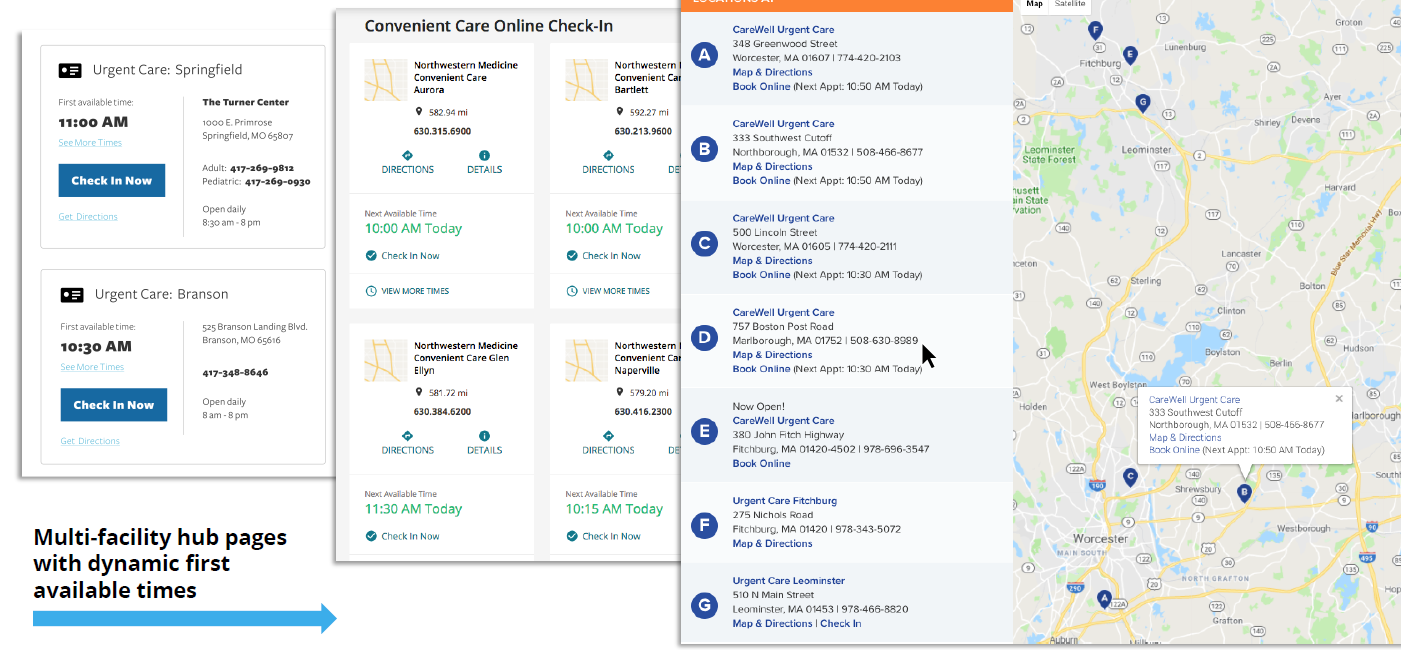
Task: Click the Directions icon under Glen Ellyn
Action: [x=408, y=436]
